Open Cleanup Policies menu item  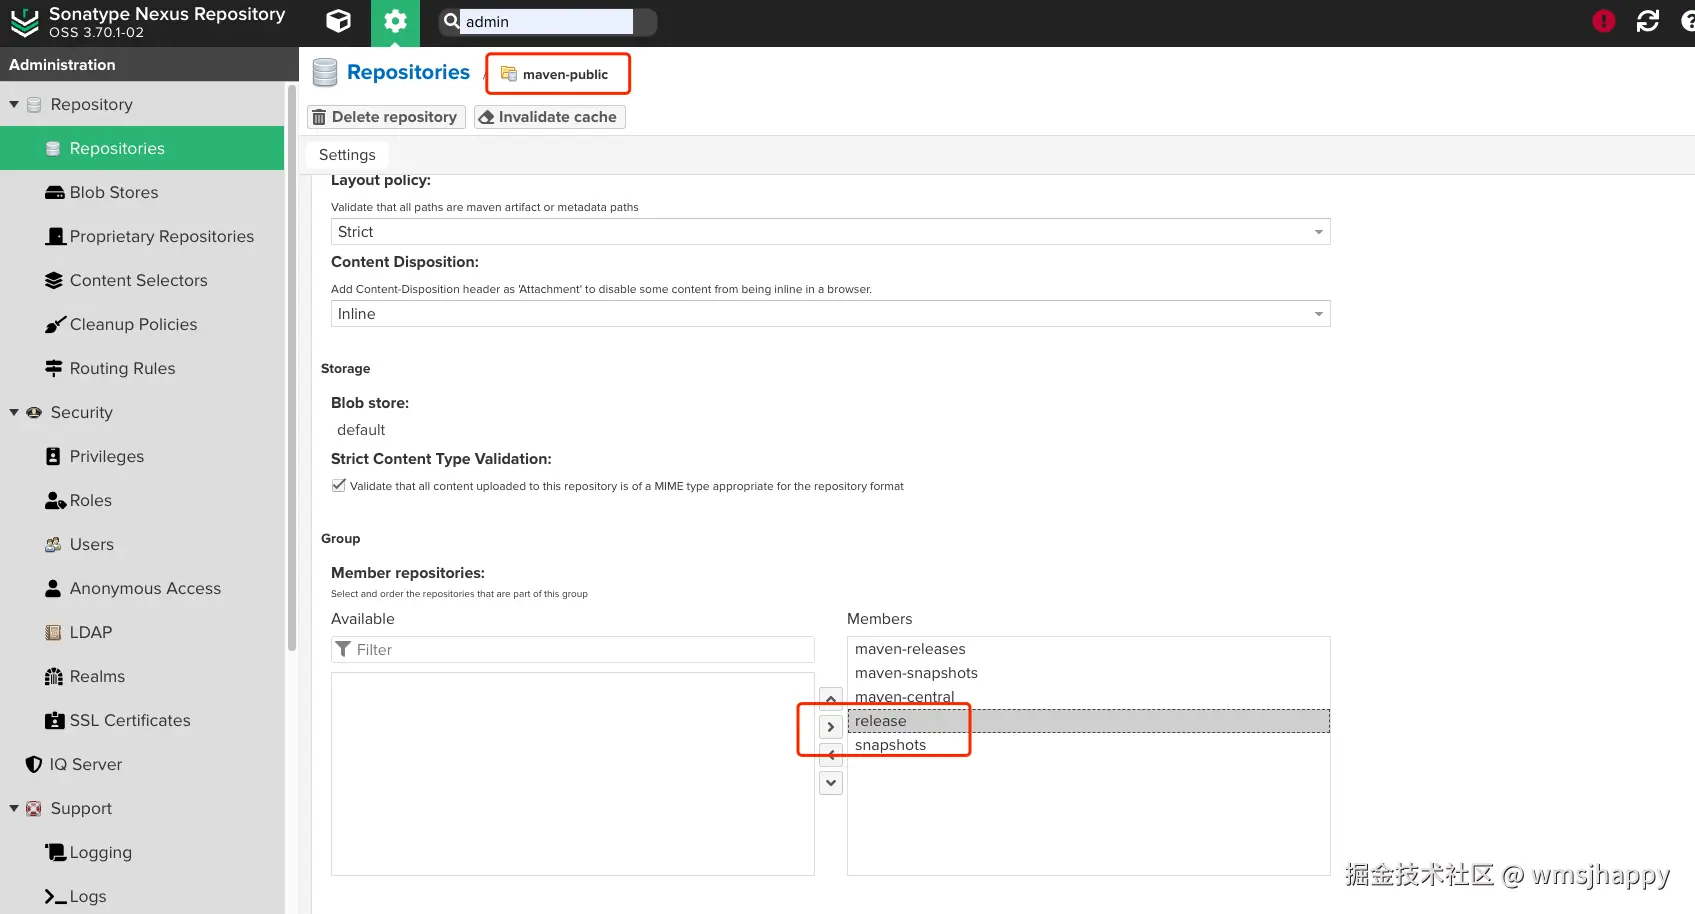click(142, 324)
